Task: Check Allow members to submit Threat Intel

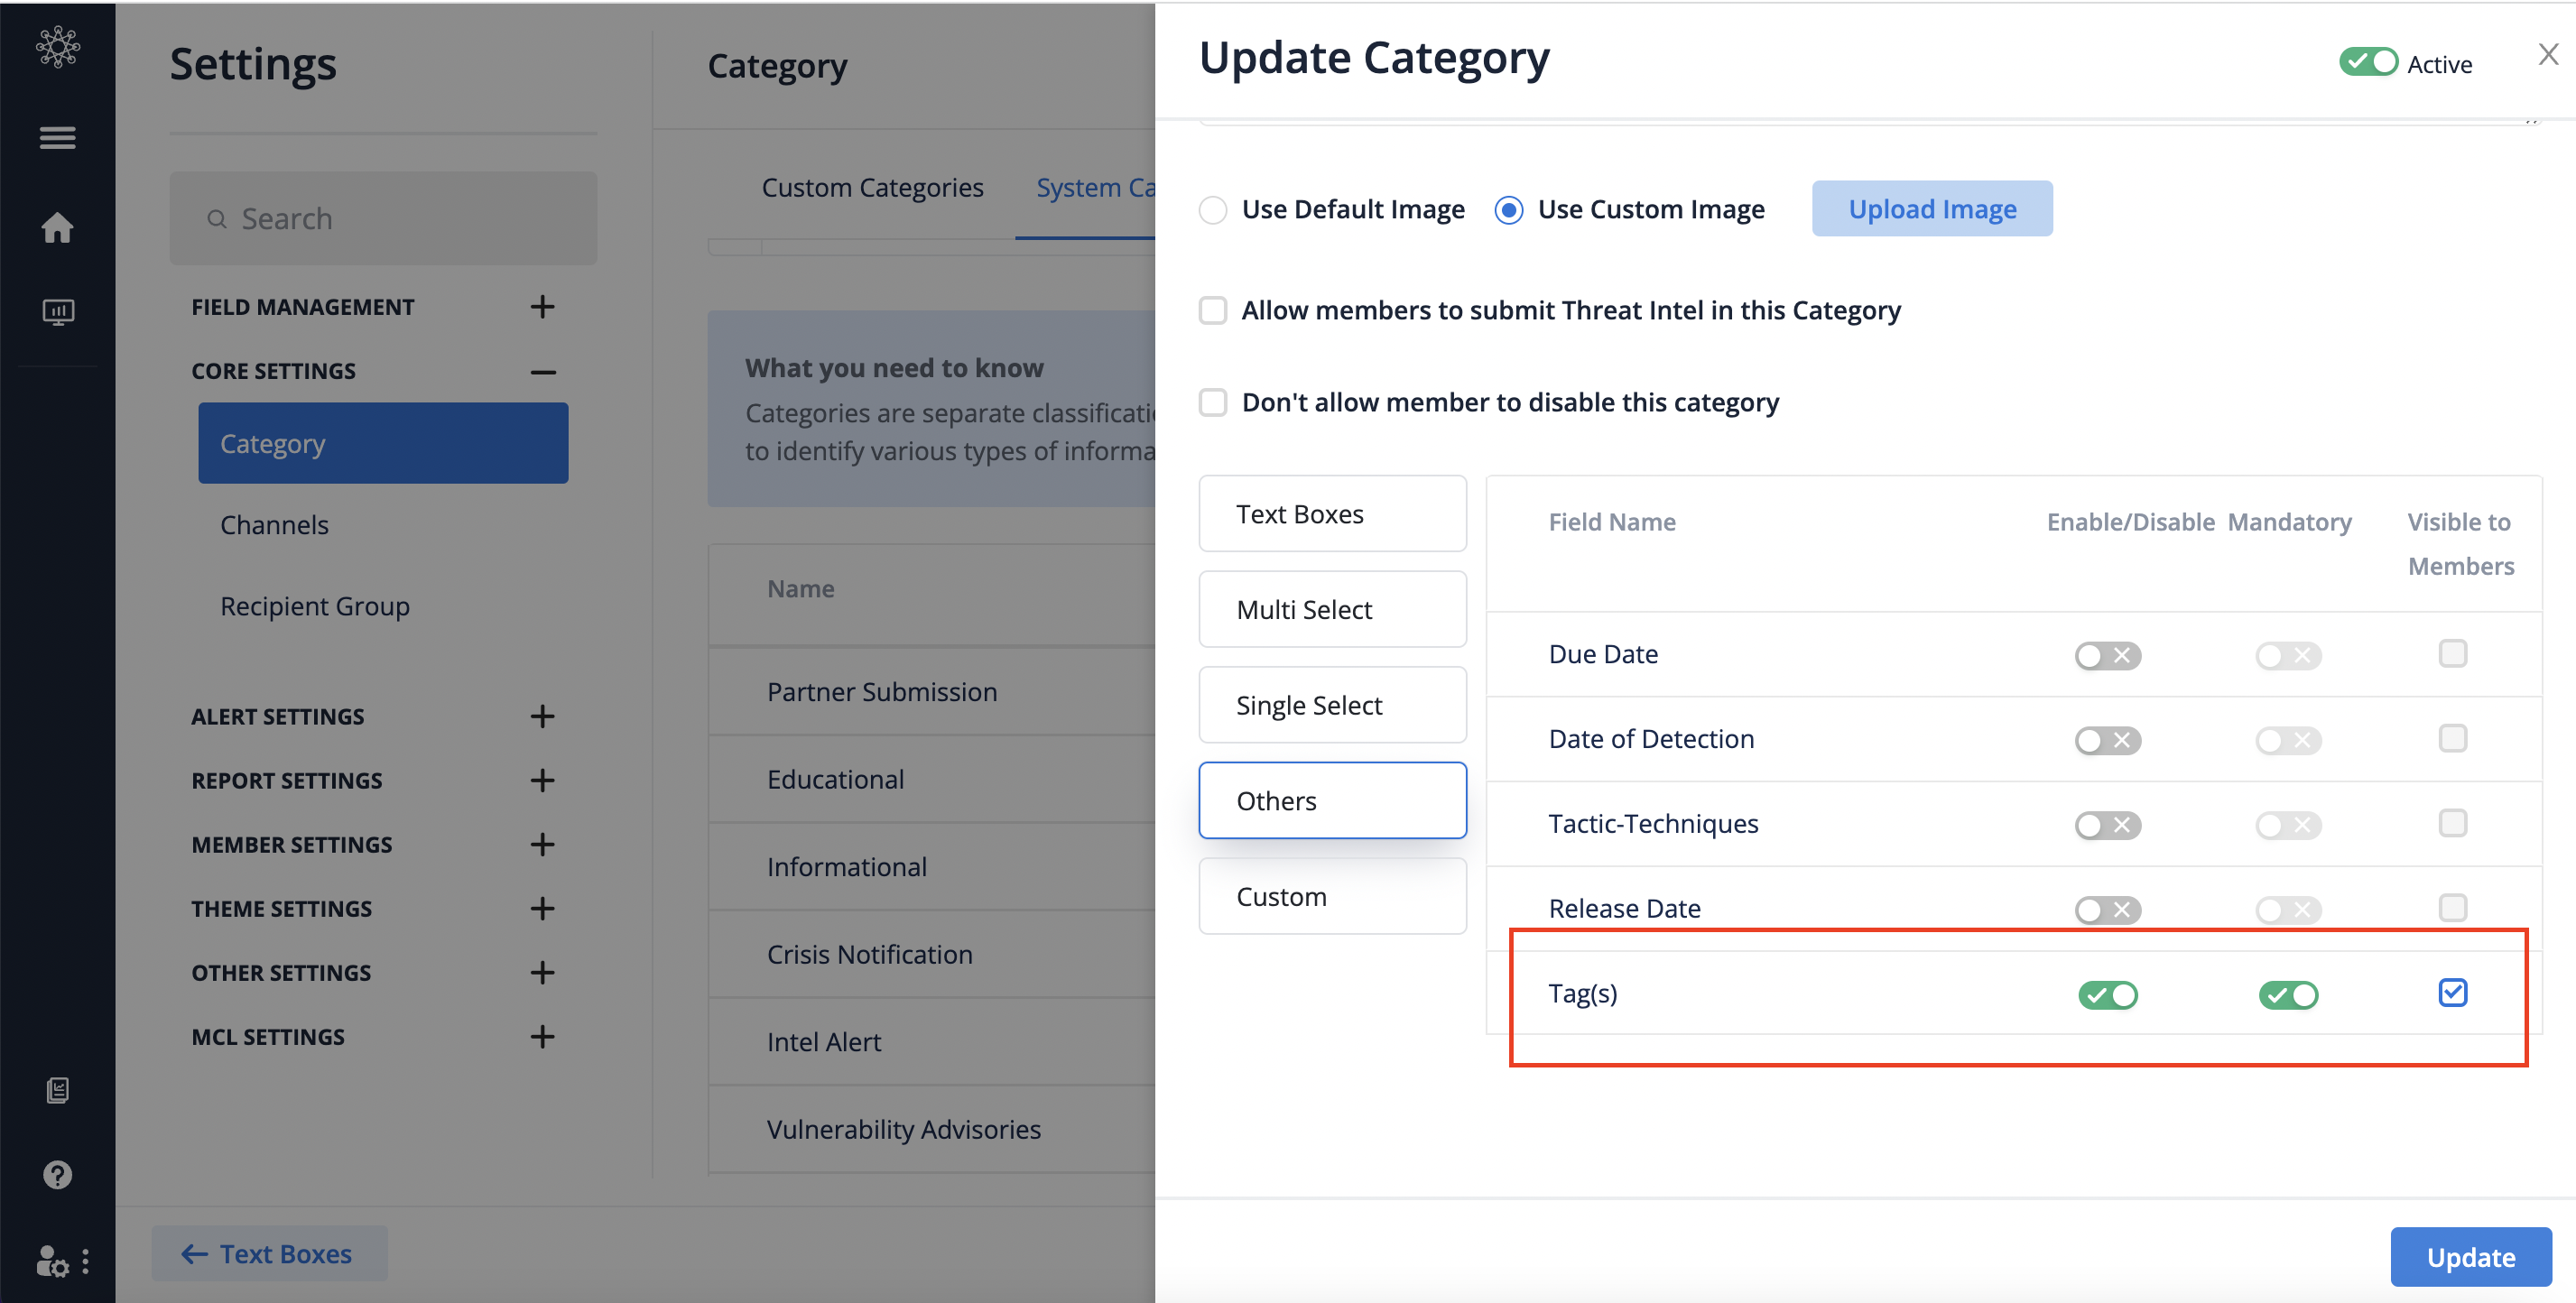Action: tap(1213, 311)
